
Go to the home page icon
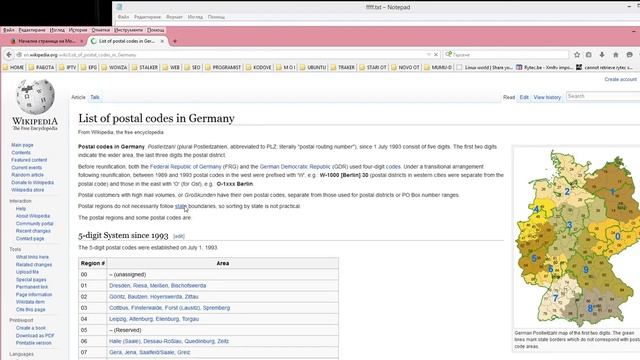pos(616,54)
